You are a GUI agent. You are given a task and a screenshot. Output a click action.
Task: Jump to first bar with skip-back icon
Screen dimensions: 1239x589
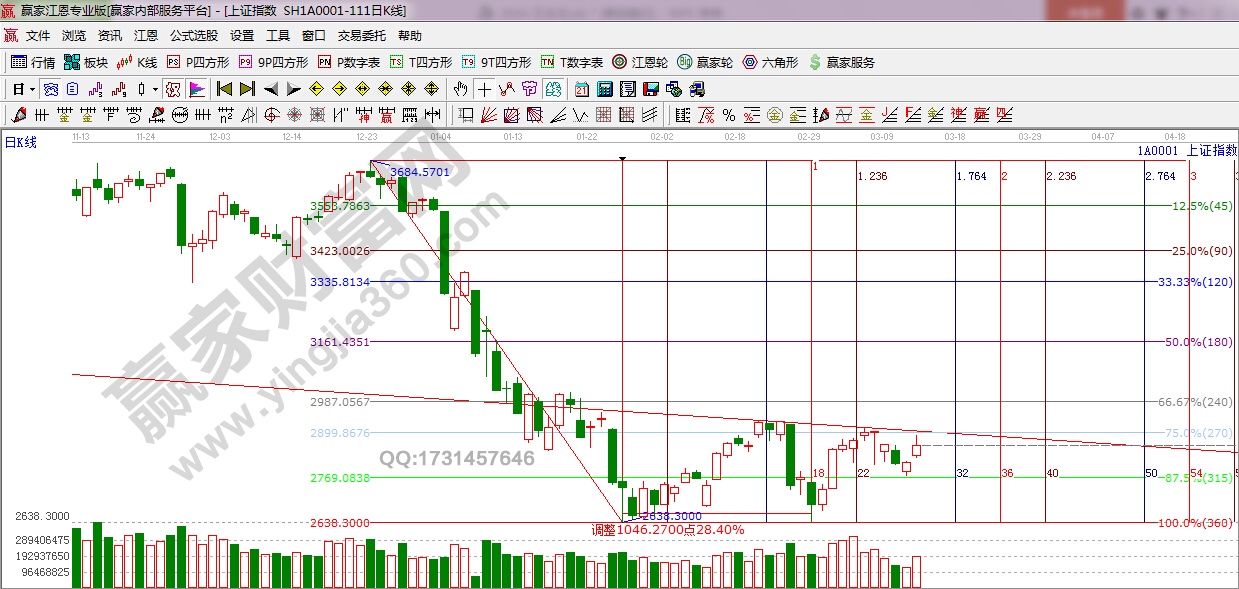[x=224, y=89]
